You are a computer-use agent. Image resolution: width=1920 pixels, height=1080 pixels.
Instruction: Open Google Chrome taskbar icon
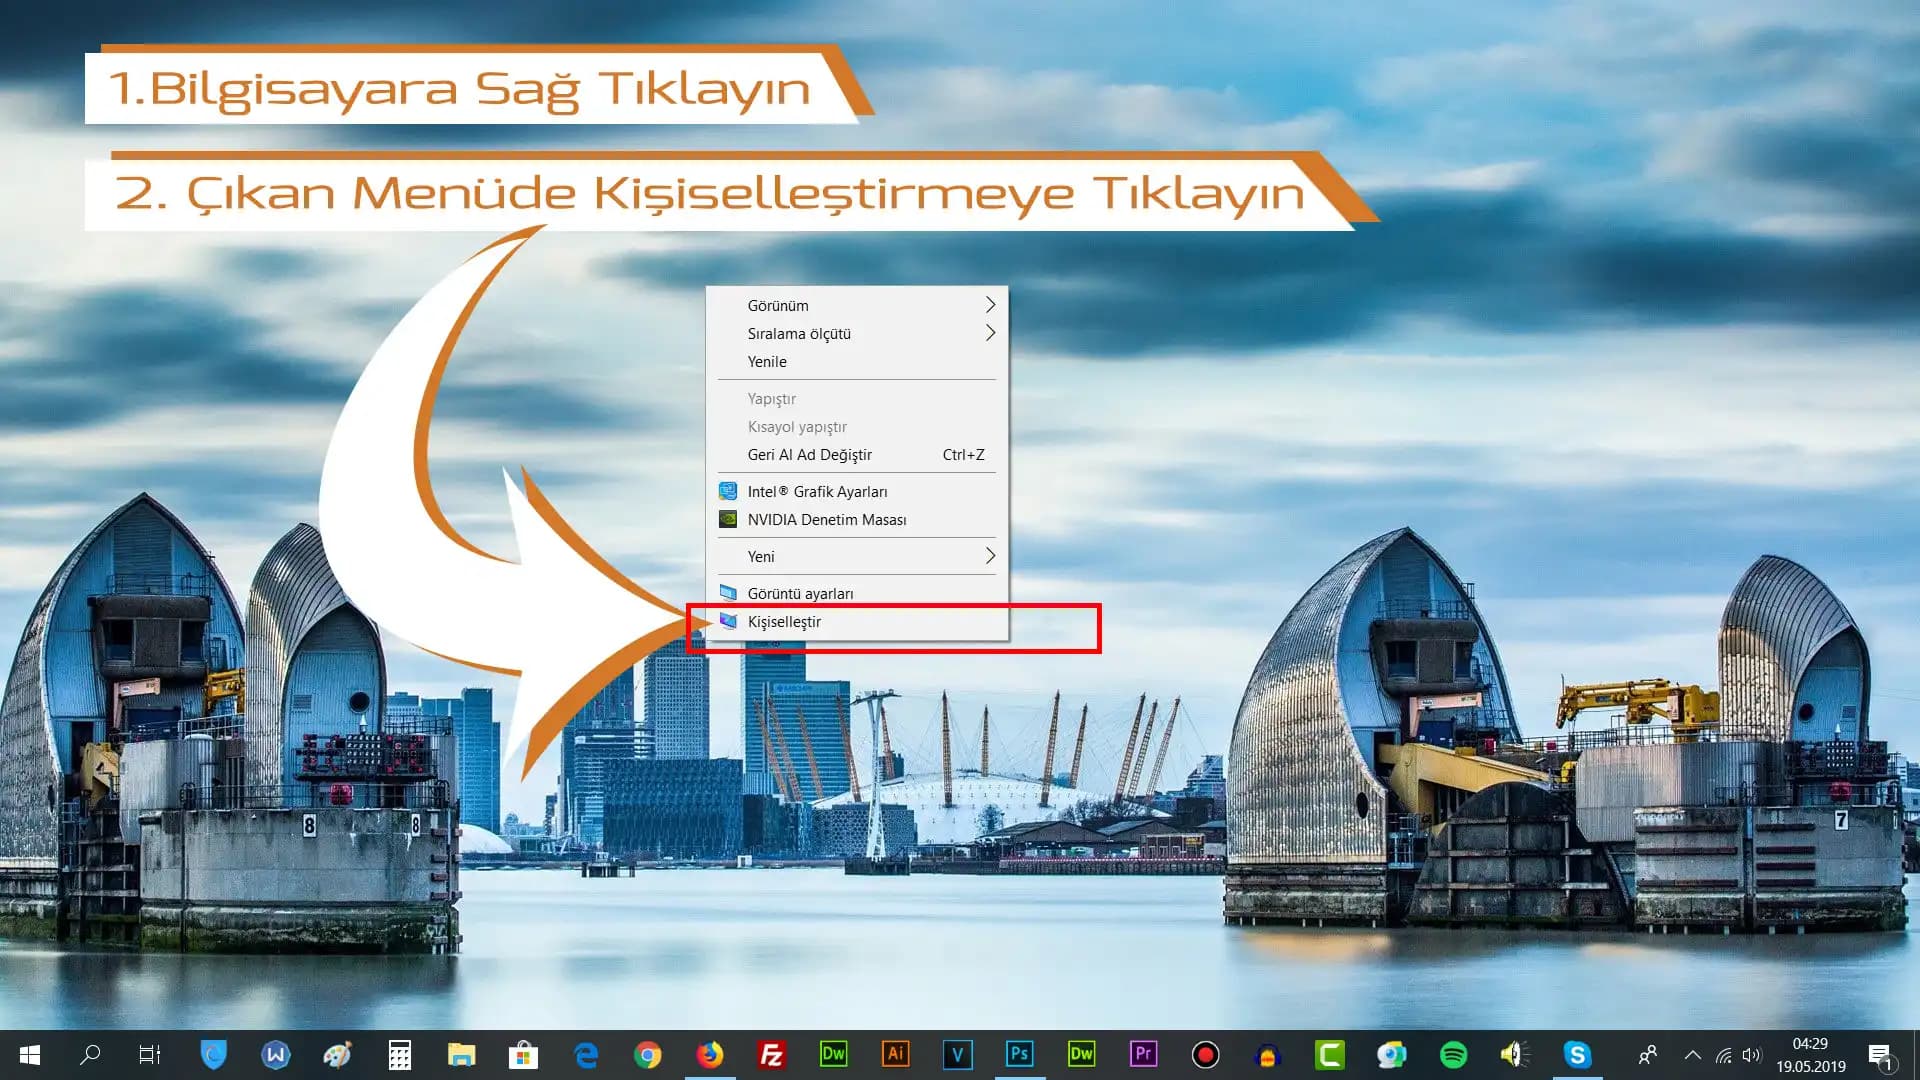648,1055
